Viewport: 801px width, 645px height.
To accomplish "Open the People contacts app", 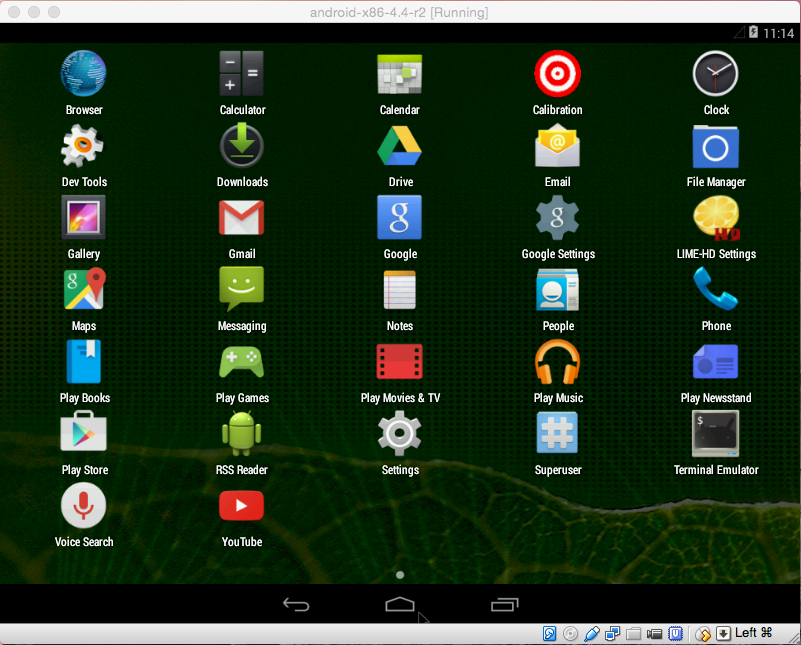I will [557, 290].
